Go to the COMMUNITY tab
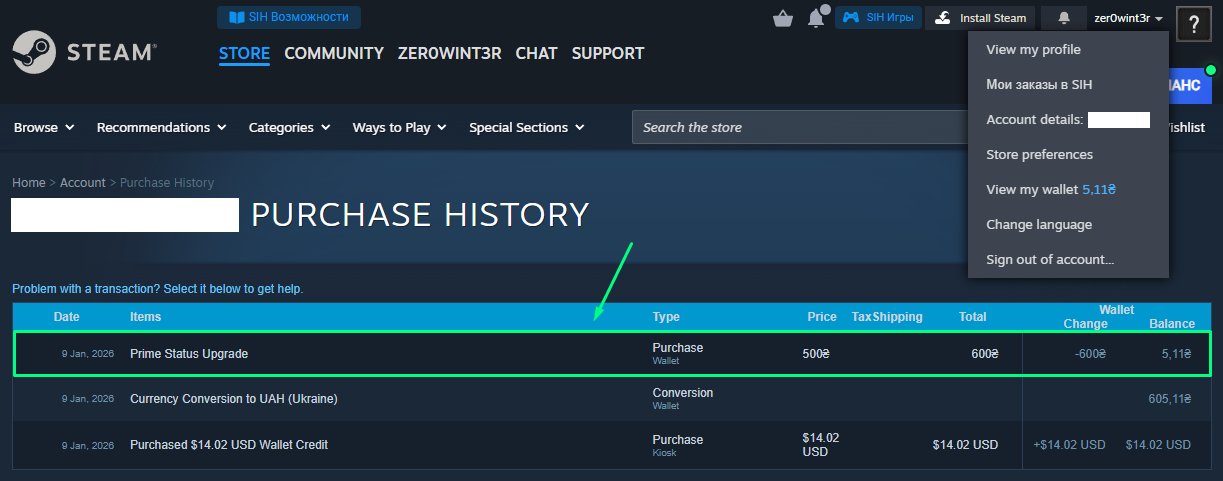Screen dimensions: 1223x481 click(x=334, y=53)
